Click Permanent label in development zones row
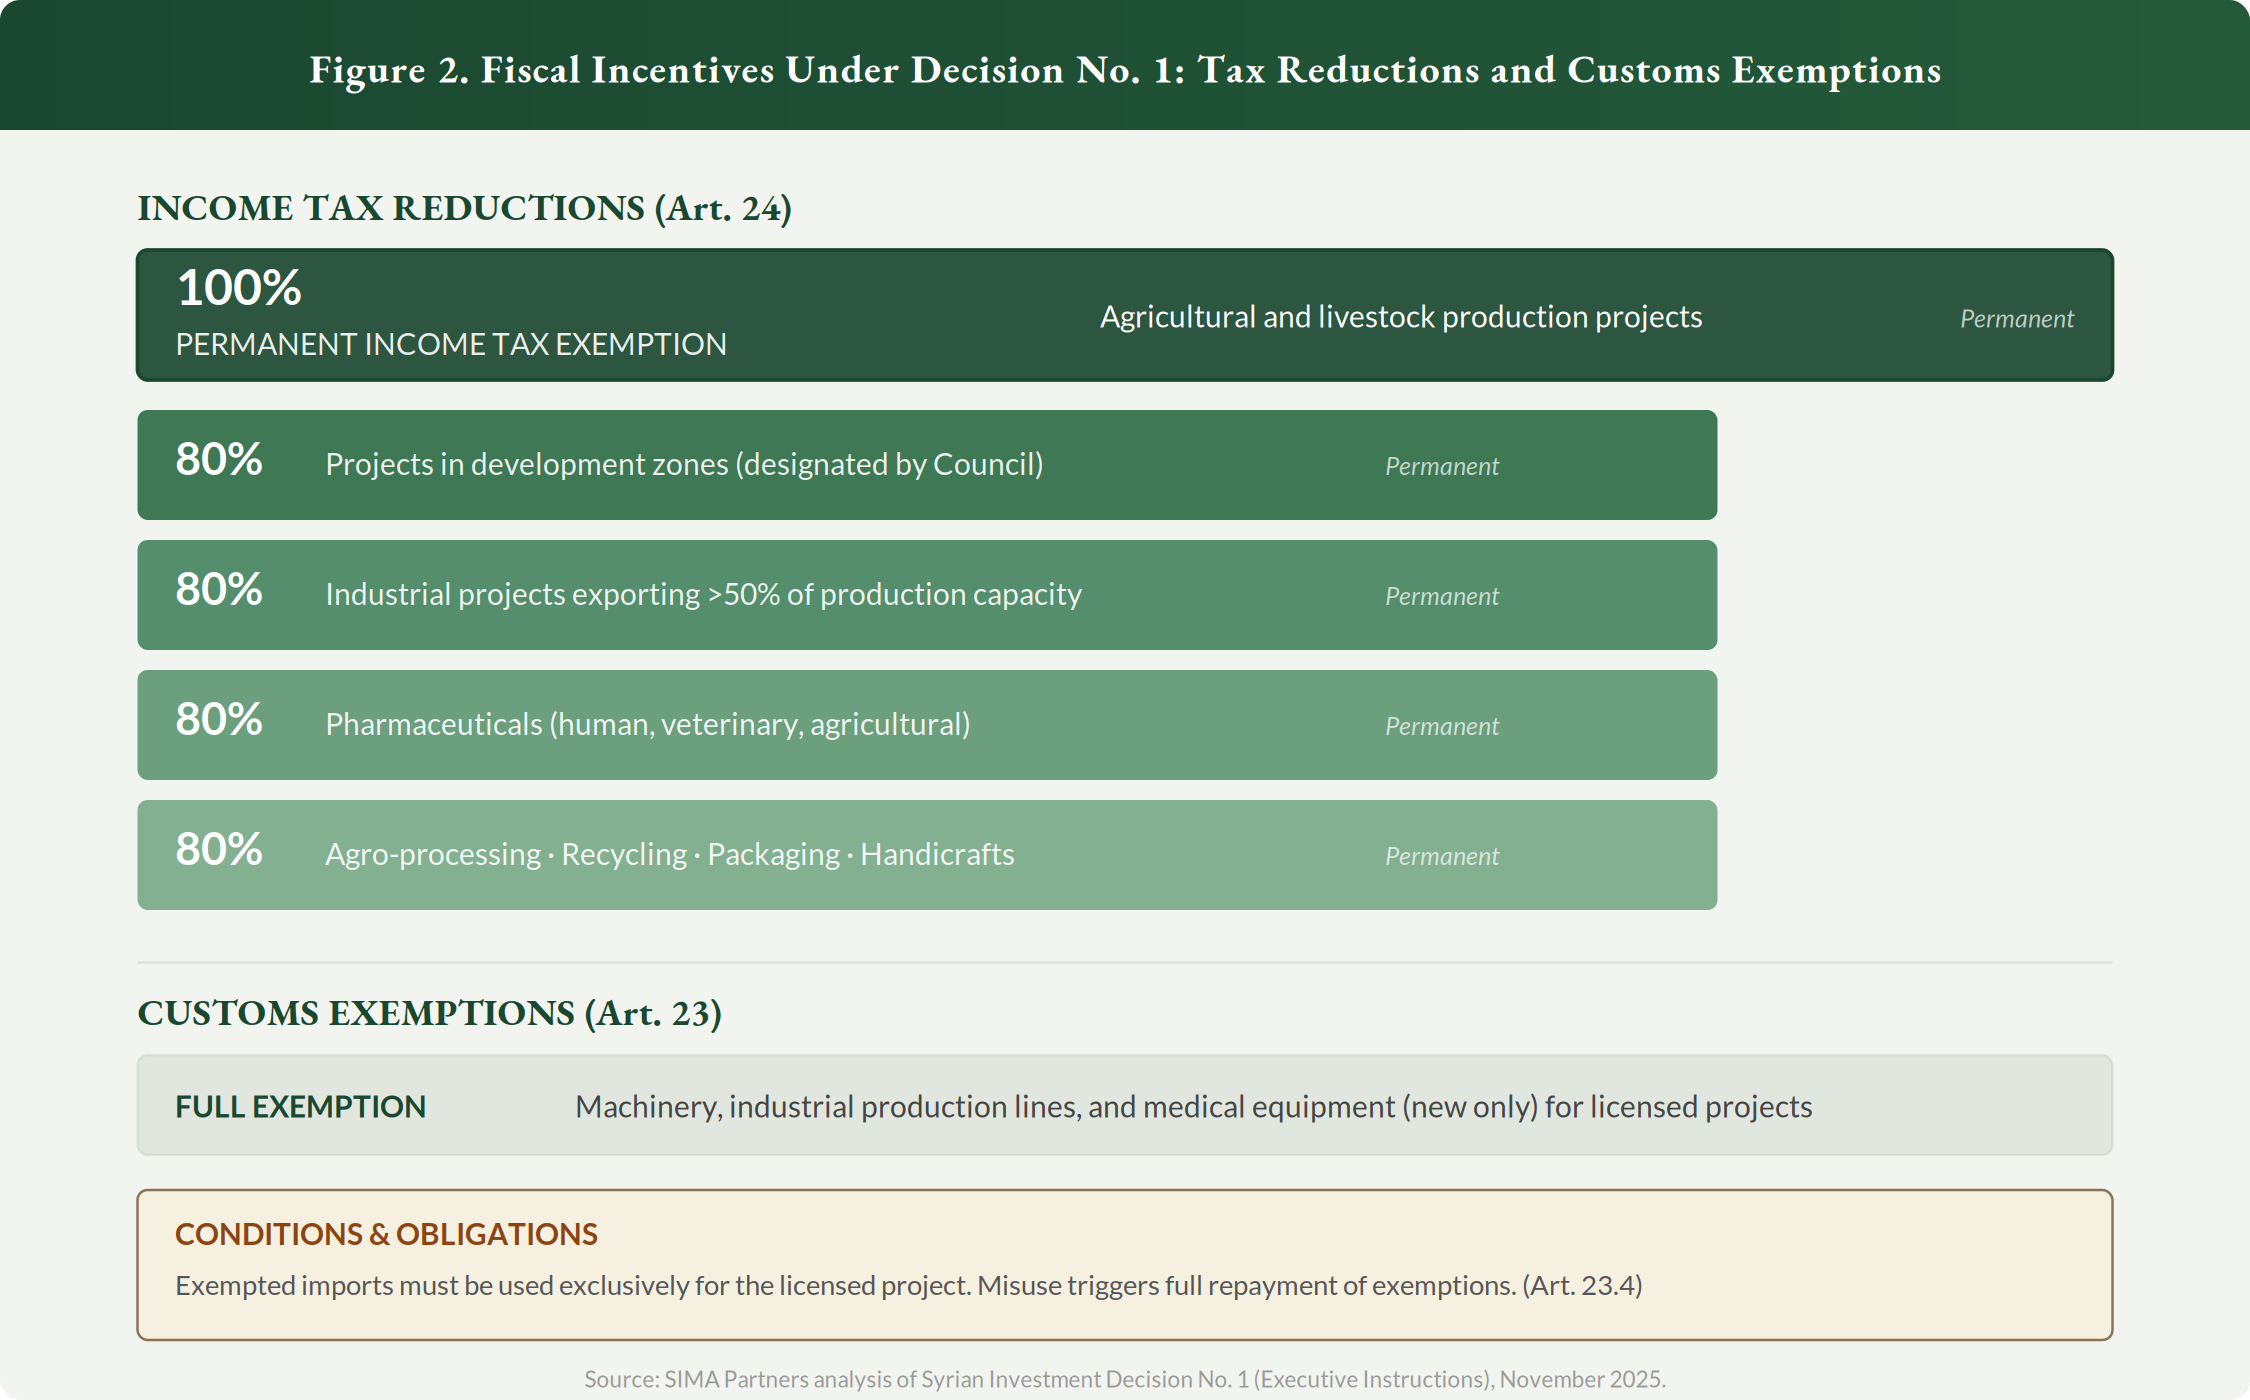 [x=1441, y=467]
